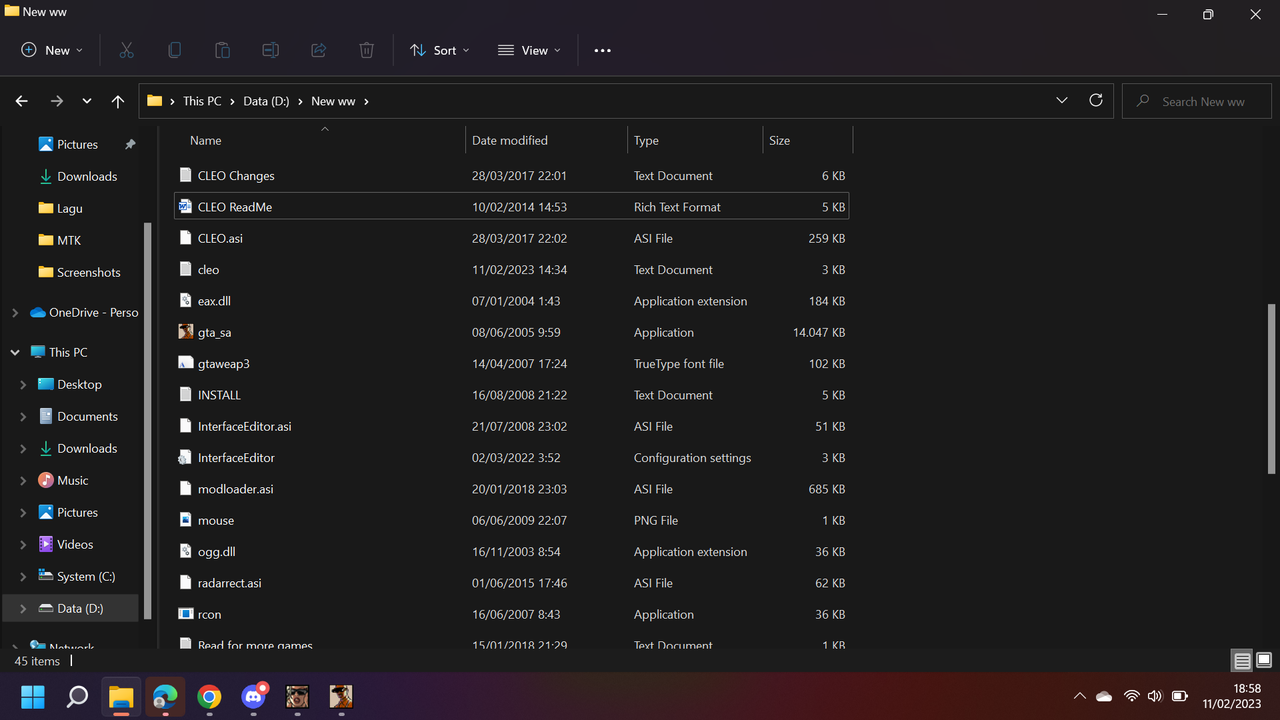1280x720 pixels.
Task: Open the Sort dropdown menu
Action: pyautogui.click(x=440, y=50)
